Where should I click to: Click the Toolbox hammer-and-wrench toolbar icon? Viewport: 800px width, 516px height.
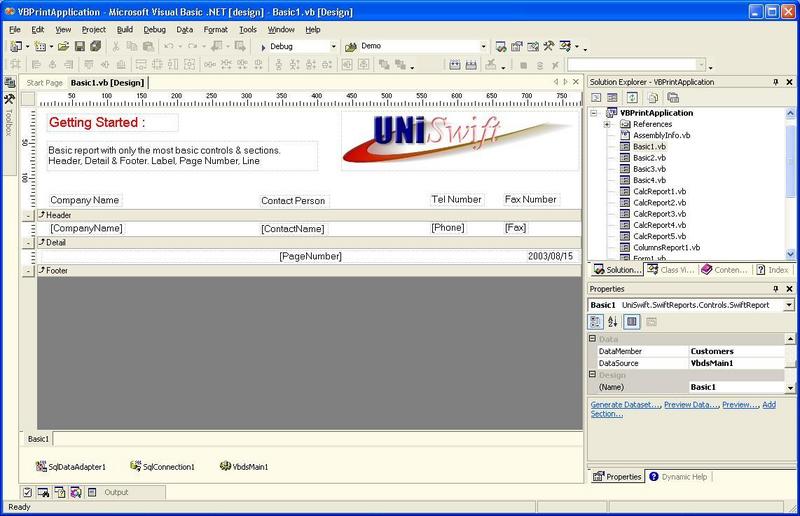coord(548,46)
